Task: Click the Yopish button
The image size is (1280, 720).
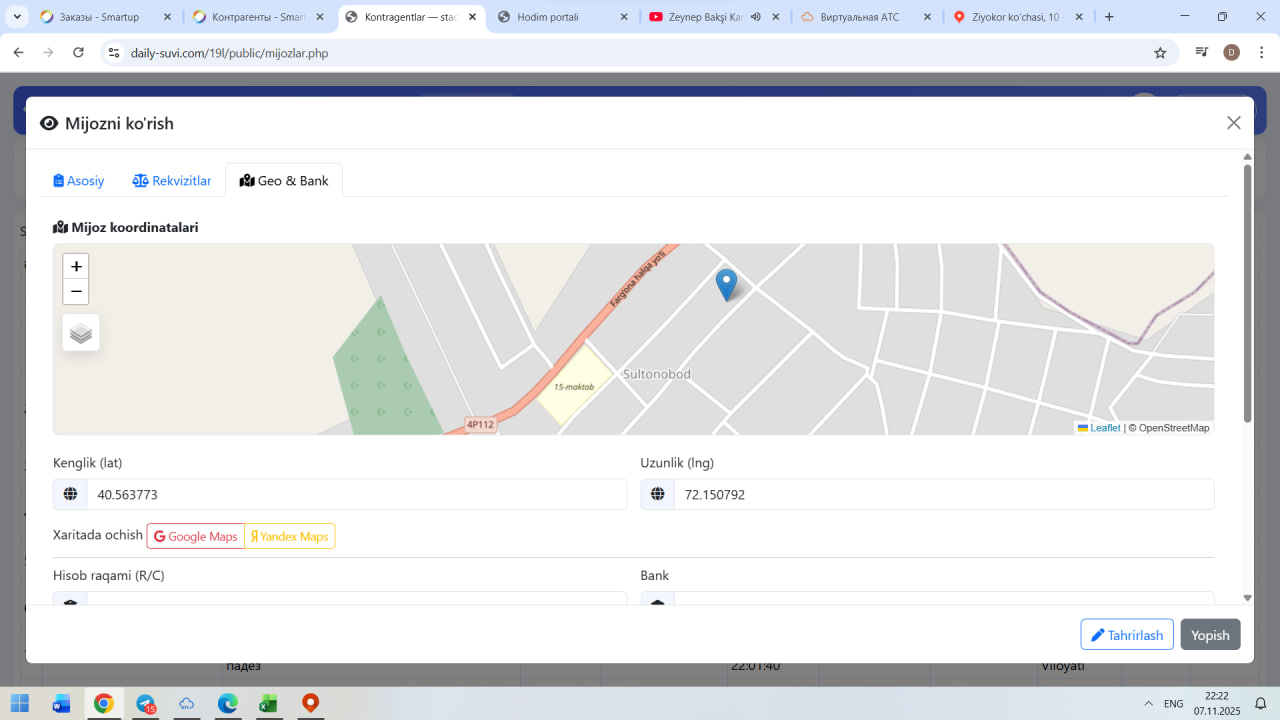Action: pos(1210,635)
